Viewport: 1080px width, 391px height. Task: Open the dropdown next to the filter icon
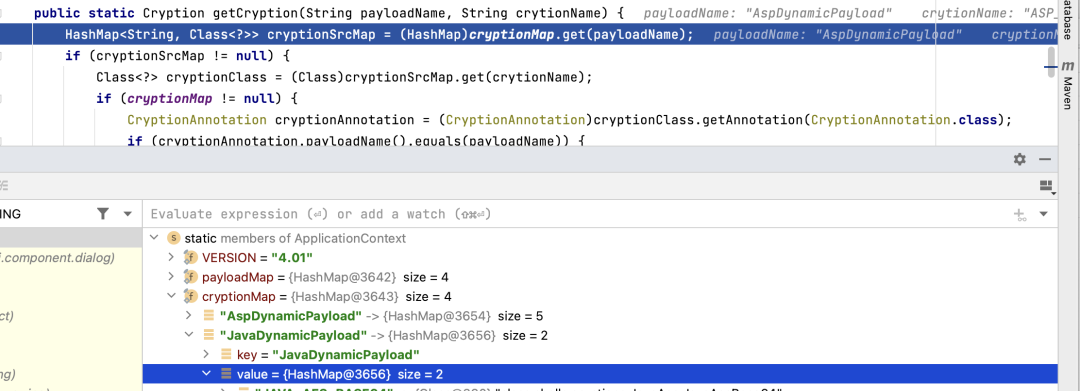click(x=127, y=214)
